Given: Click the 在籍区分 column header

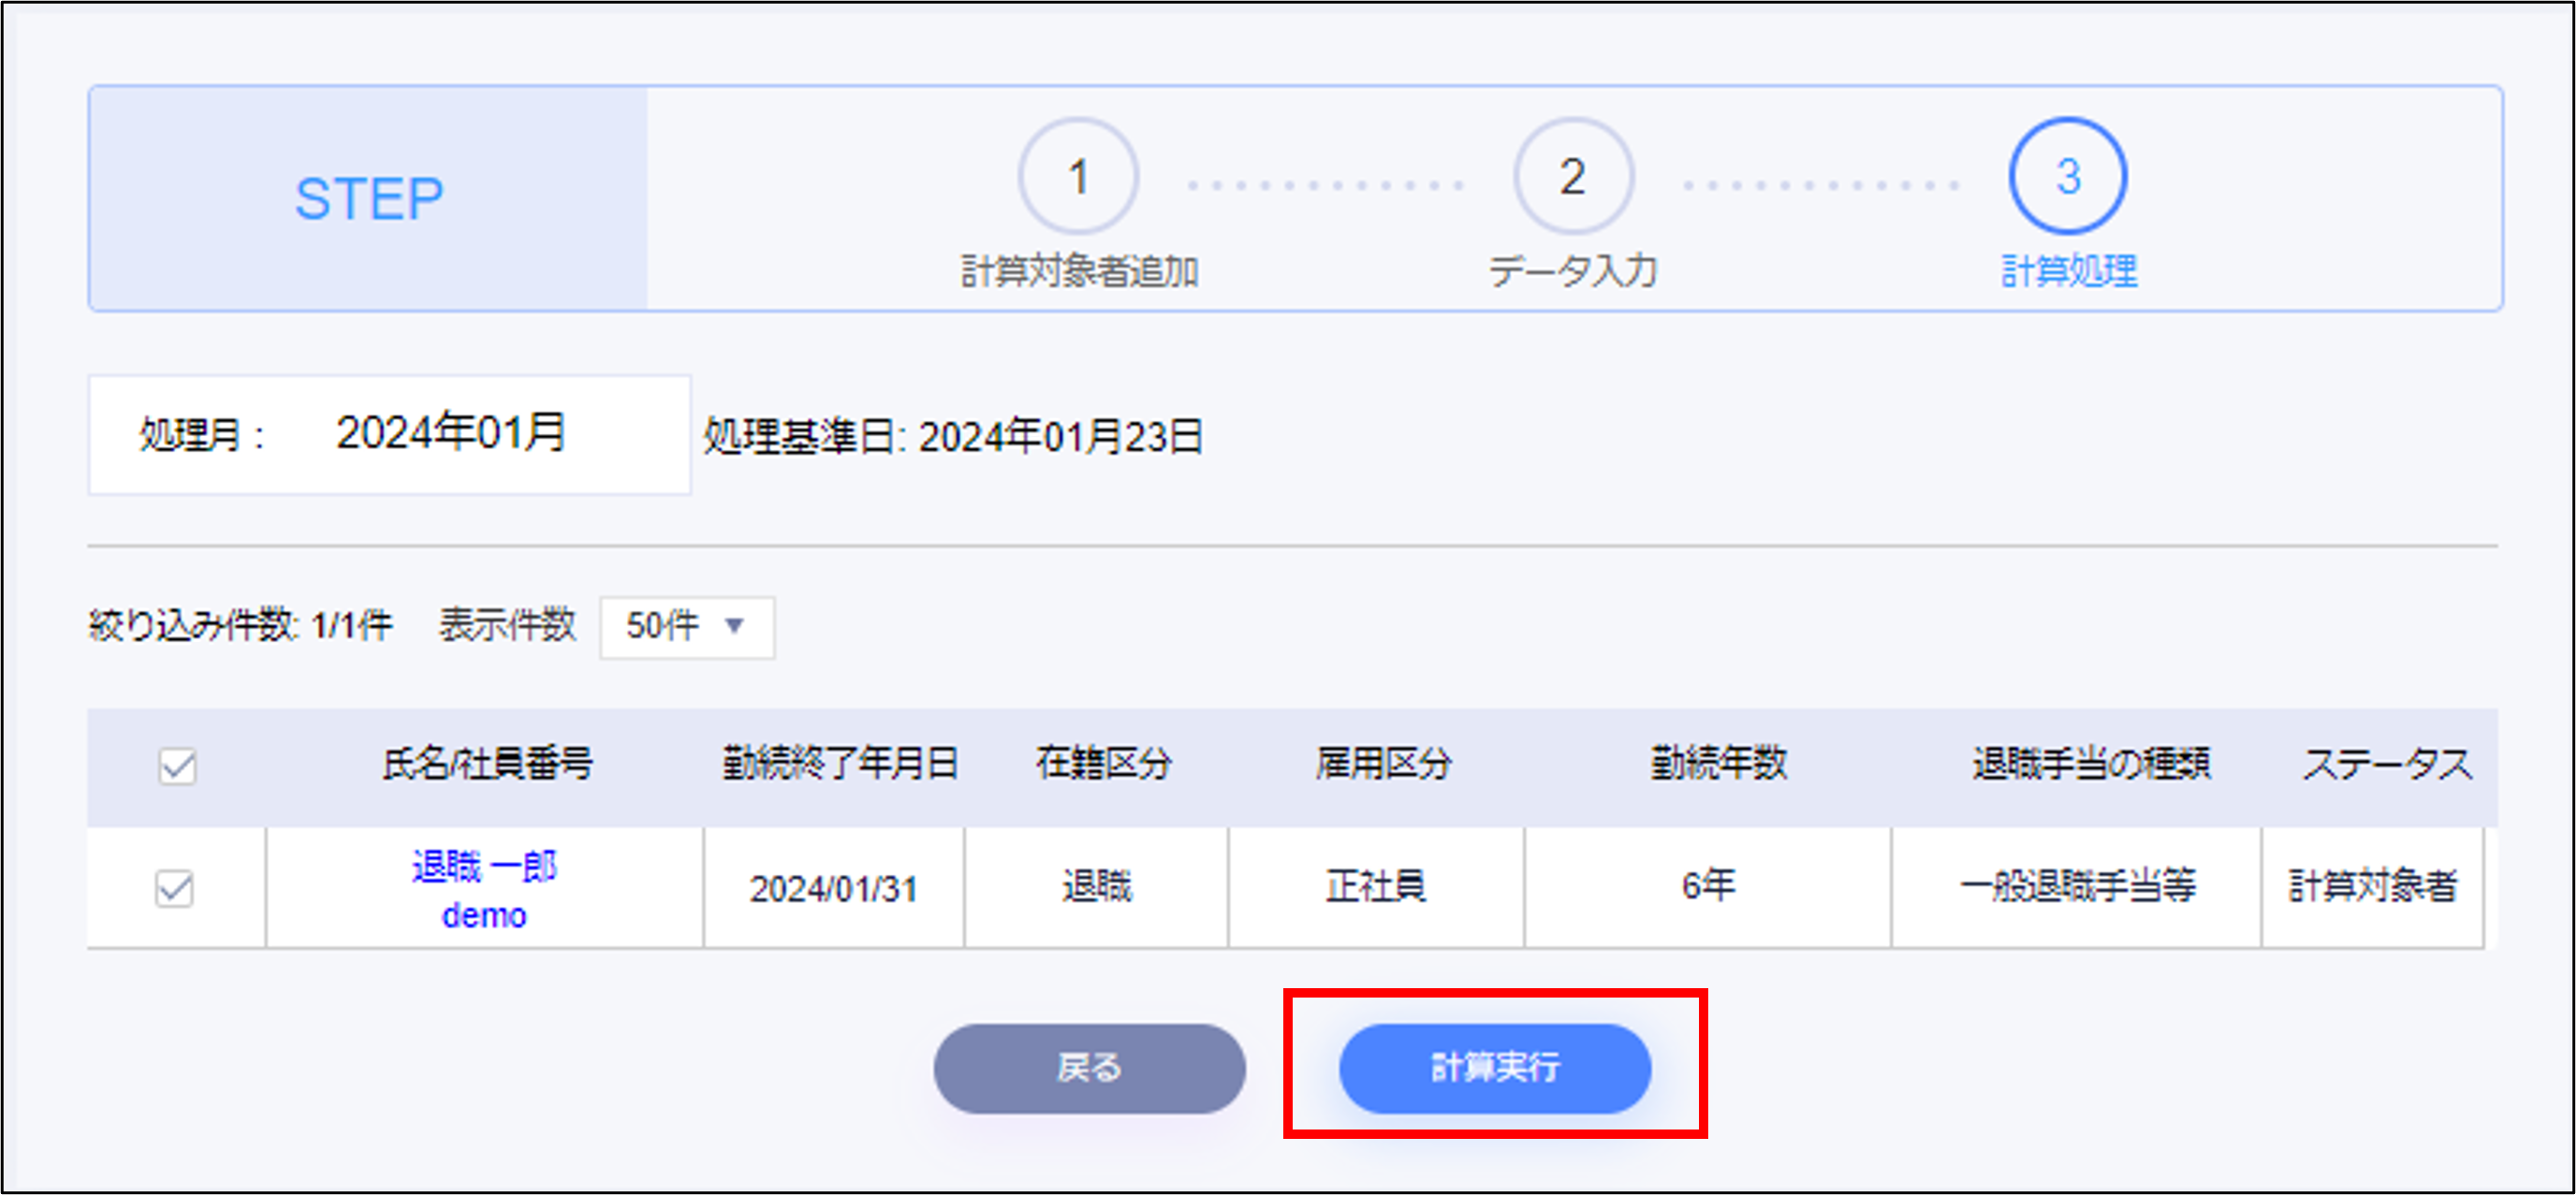Looking at the screenshot, I should (x=1103, y=764).
